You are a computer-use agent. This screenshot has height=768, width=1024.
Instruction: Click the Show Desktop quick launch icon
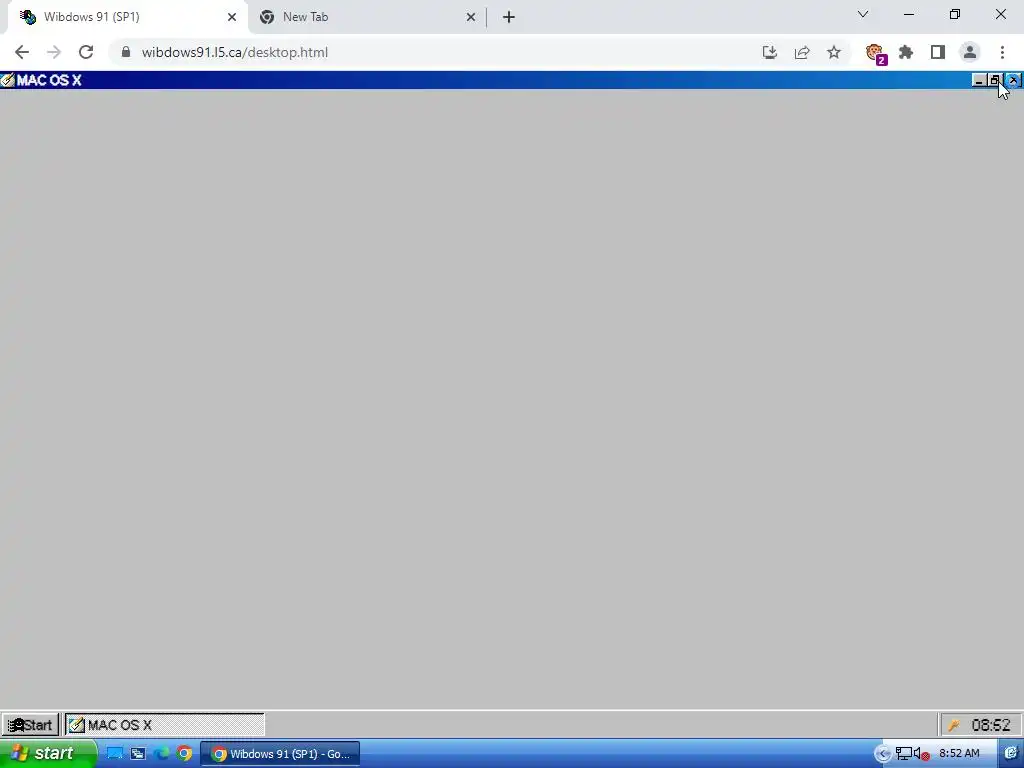click(115, 754)
